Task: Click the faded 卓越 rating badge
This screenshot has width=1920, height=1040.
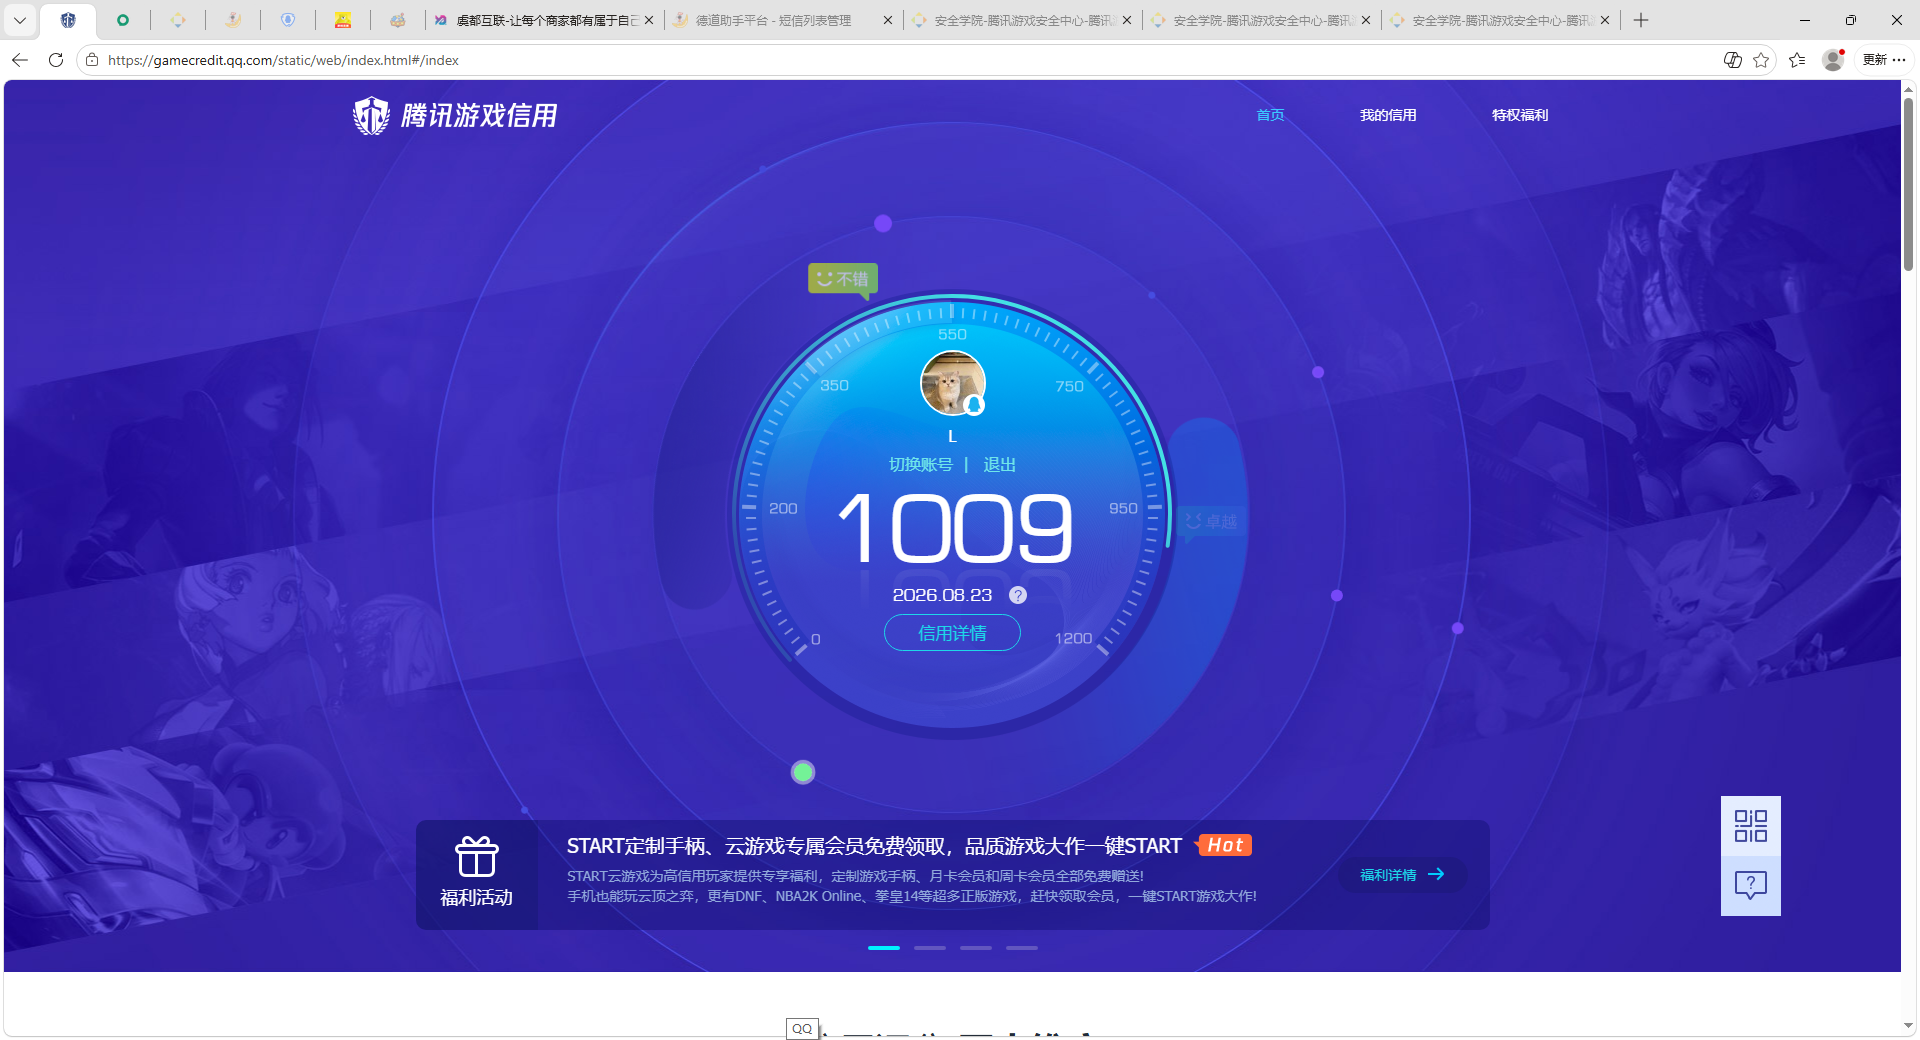Action: (1211, 521)
